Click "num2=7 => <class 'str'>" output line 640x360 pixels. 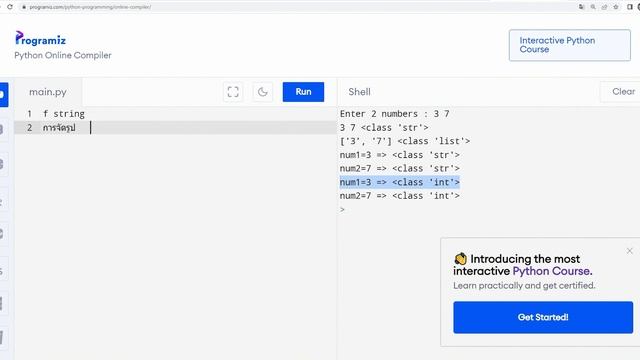click(x=400, y=169)
